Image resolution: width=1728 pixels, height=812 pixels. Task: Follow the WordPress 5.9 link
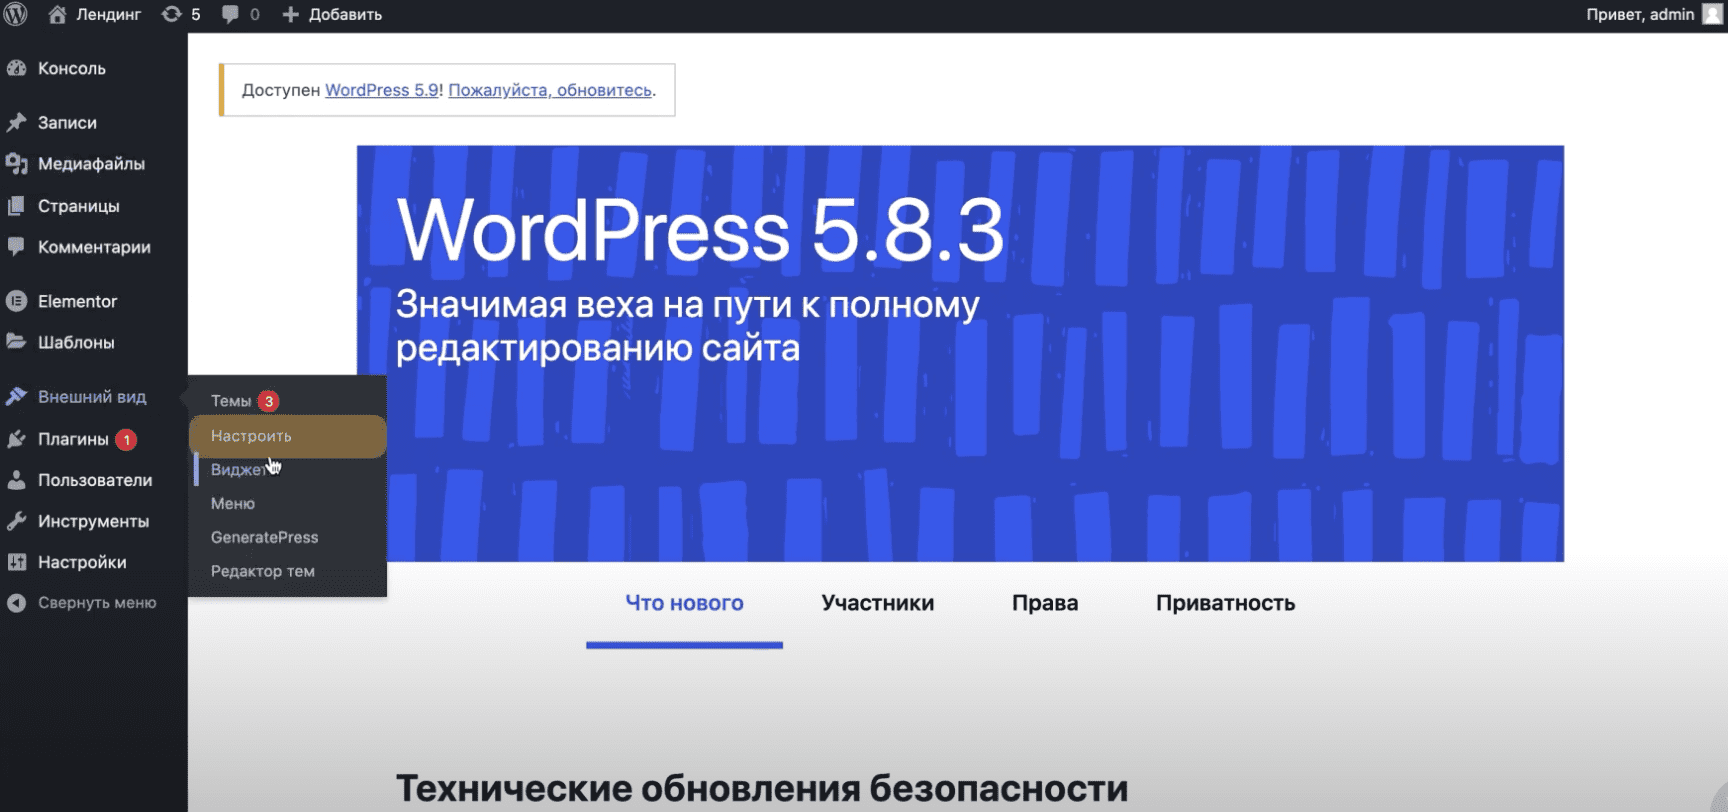click(x=382, y=90)
